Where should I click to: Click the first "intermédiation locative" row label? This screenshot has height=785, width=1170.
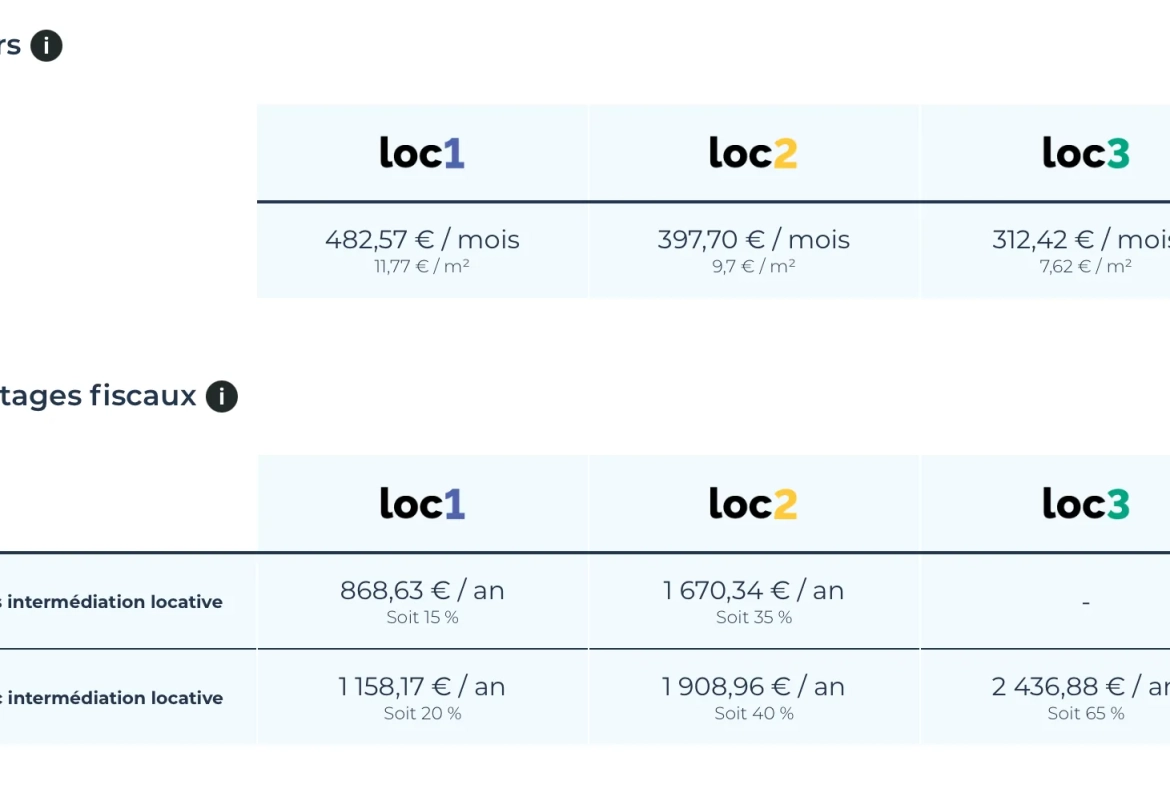point(112,601)
